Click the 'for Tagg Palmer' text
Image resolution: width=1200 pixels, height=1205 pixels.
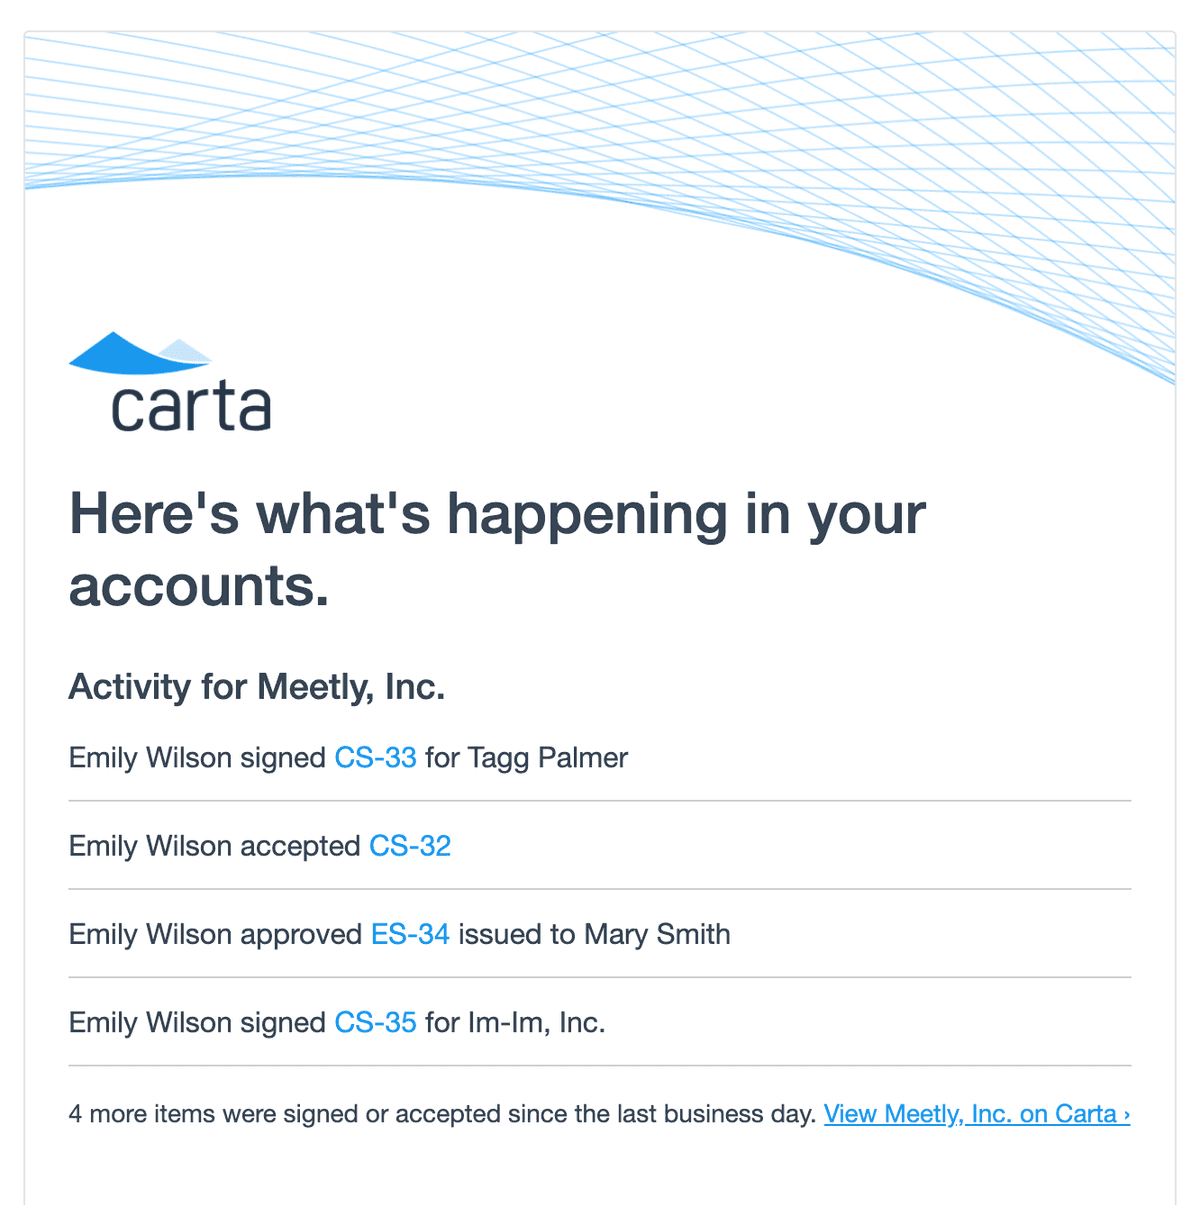click(527, 758)
